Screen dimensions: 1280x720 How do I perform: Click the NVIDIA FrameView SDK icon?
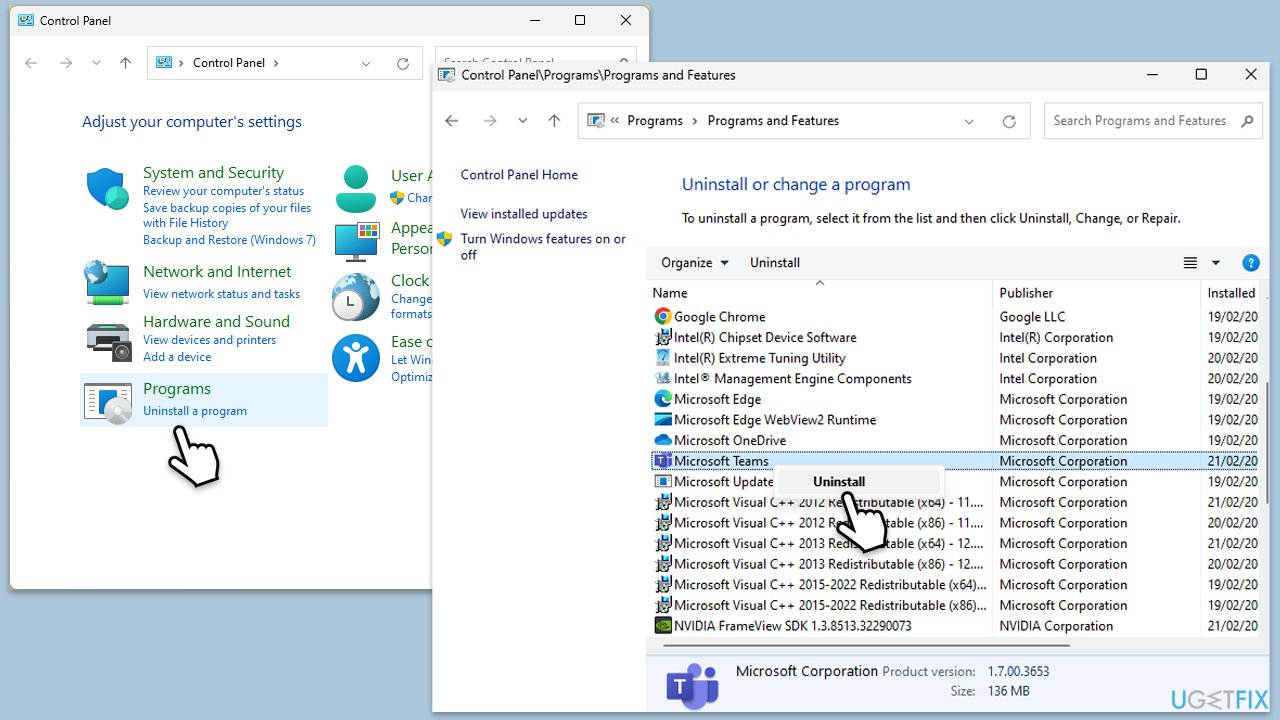pos(662,626)
